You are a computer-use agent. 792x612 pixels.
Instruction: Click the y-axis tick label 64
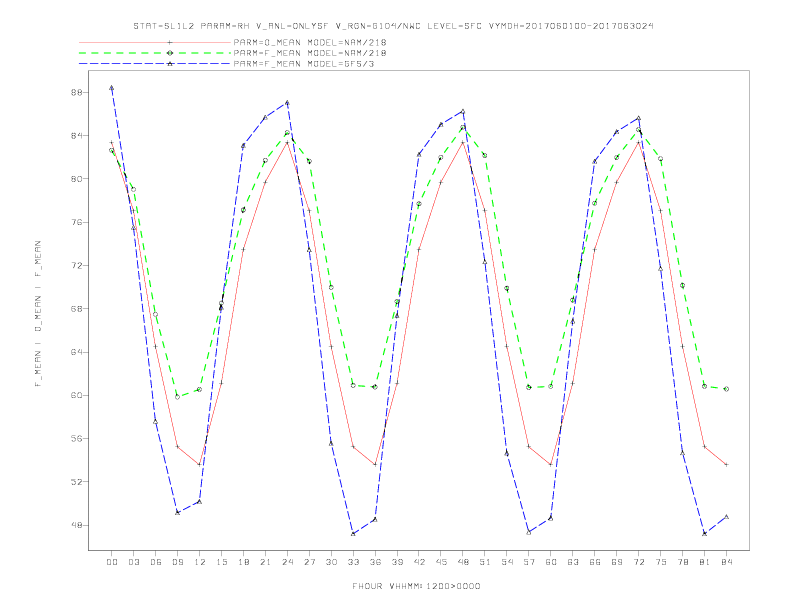click(77, 352)
